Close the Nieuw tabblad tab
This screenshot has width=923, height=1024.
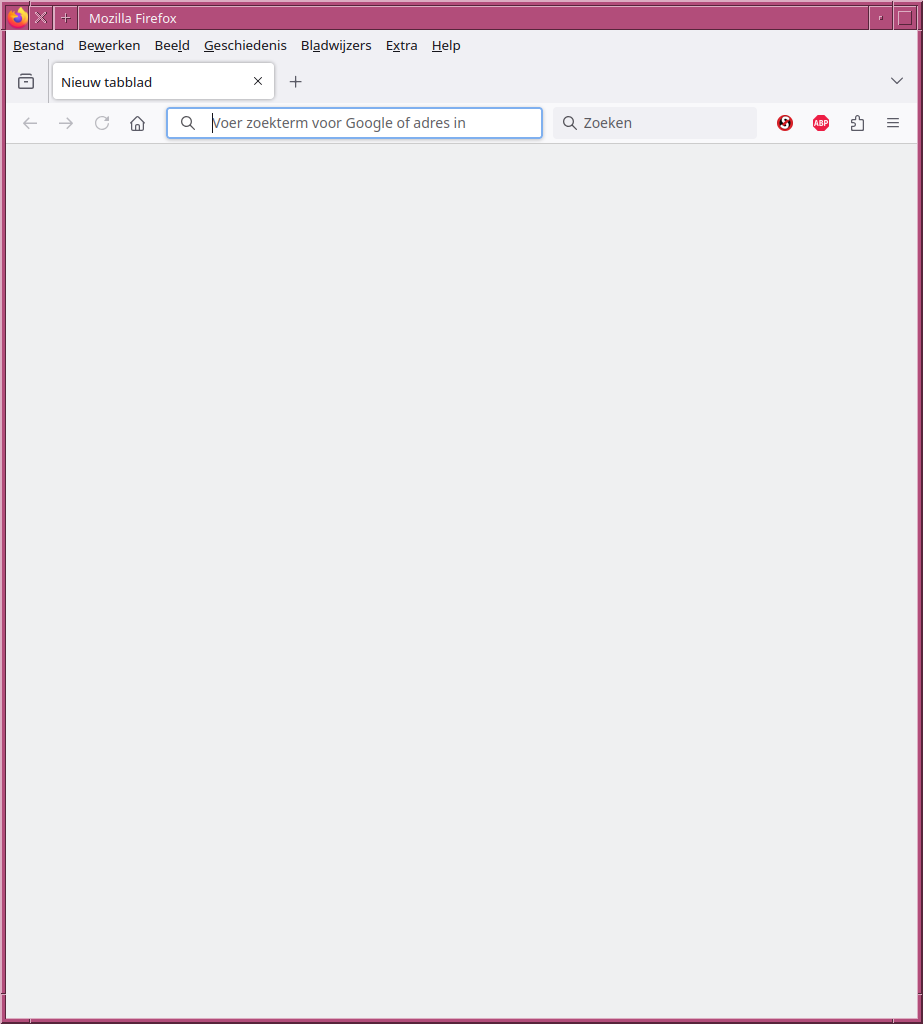point(258,82)
